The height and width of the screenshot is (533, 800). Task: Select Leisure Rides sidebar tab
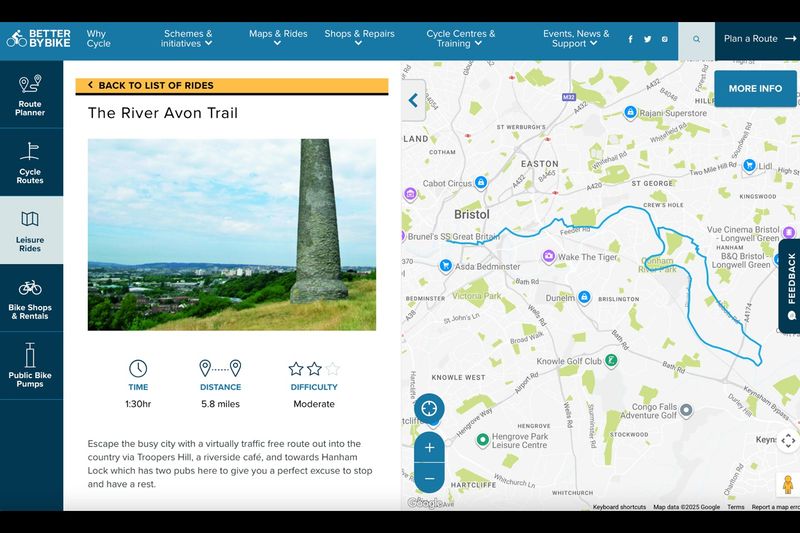[x=31, y=230]
